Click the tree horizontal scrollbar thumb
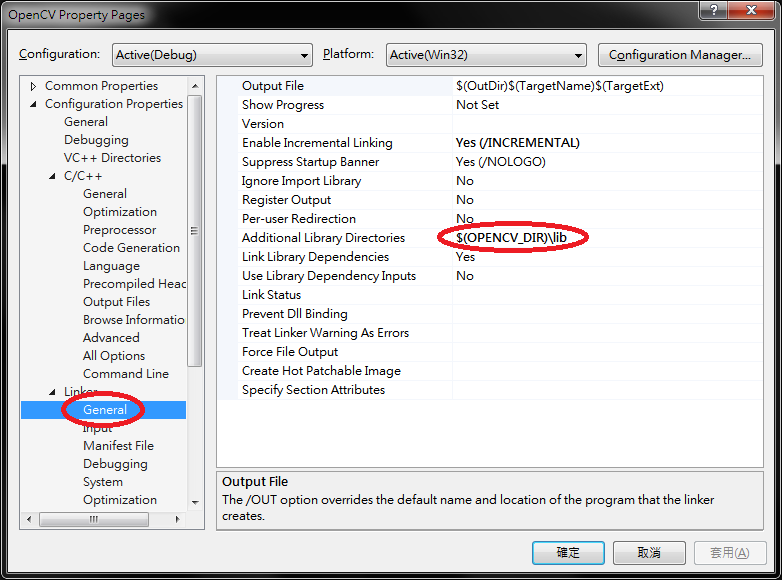 (x=94, y=519)
